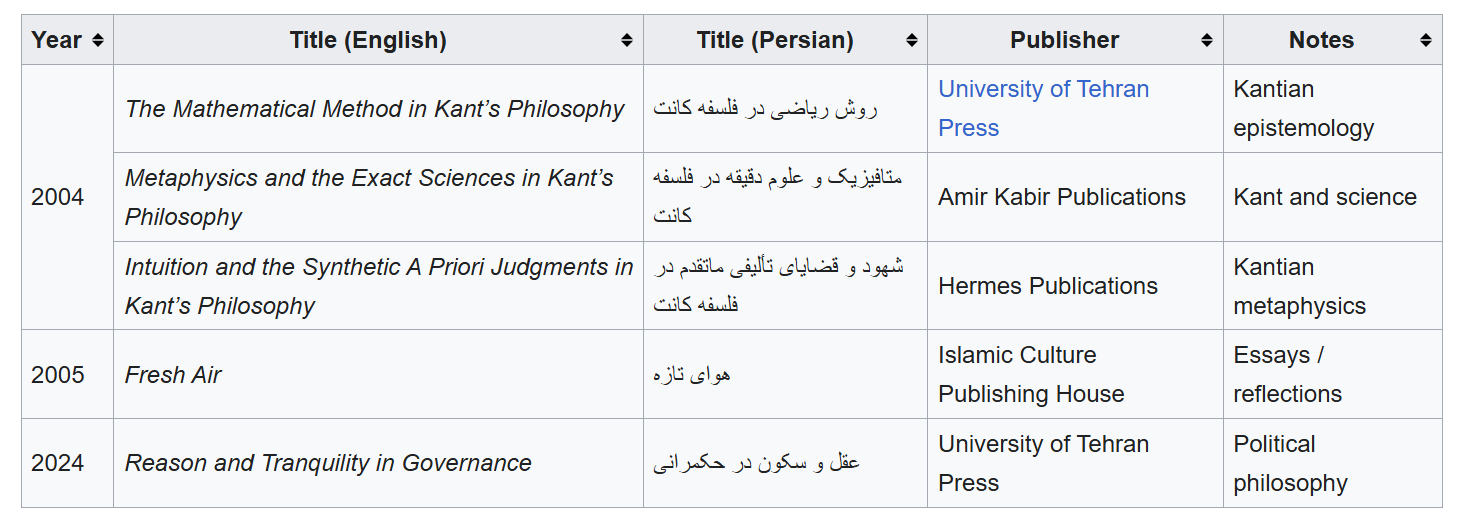Select the 'Islamic Culture Publishing House' cell
The image size is (1465, 532).
click(1030, 375)
